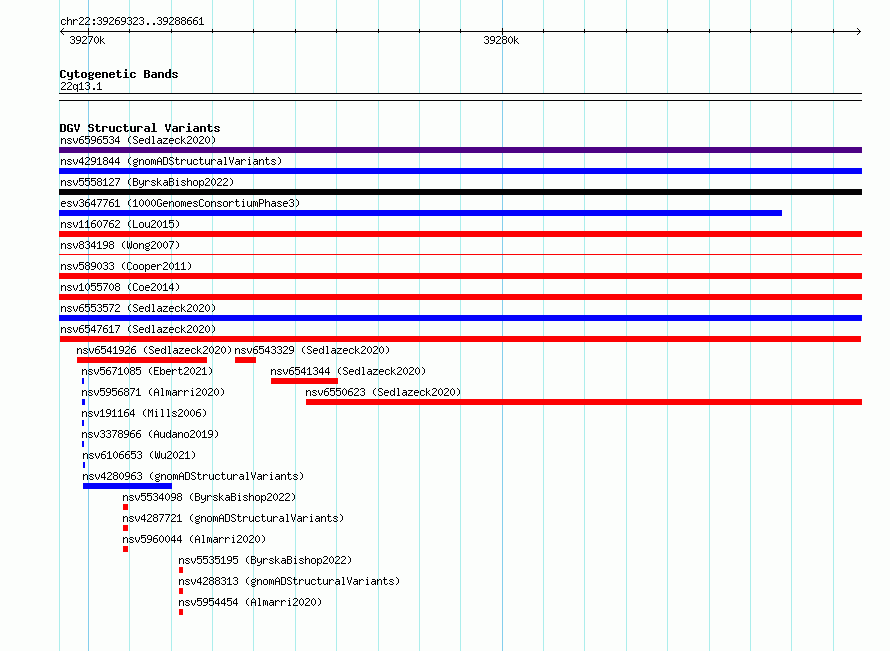
Task: Select the red nsv589033 variant bar
Action: (x=460, y=276)
